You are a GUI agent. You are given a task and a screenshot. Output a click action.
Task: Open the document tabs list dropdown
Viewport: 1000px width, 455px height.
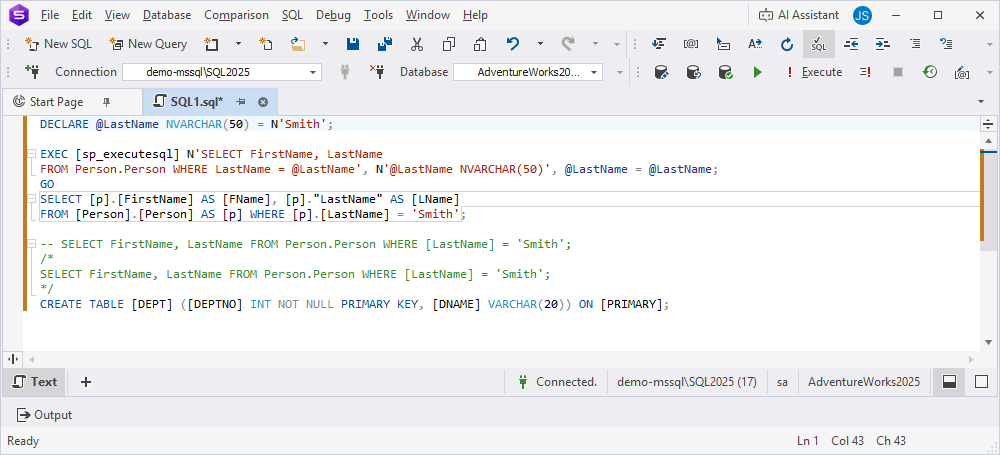tap(981, 101)
